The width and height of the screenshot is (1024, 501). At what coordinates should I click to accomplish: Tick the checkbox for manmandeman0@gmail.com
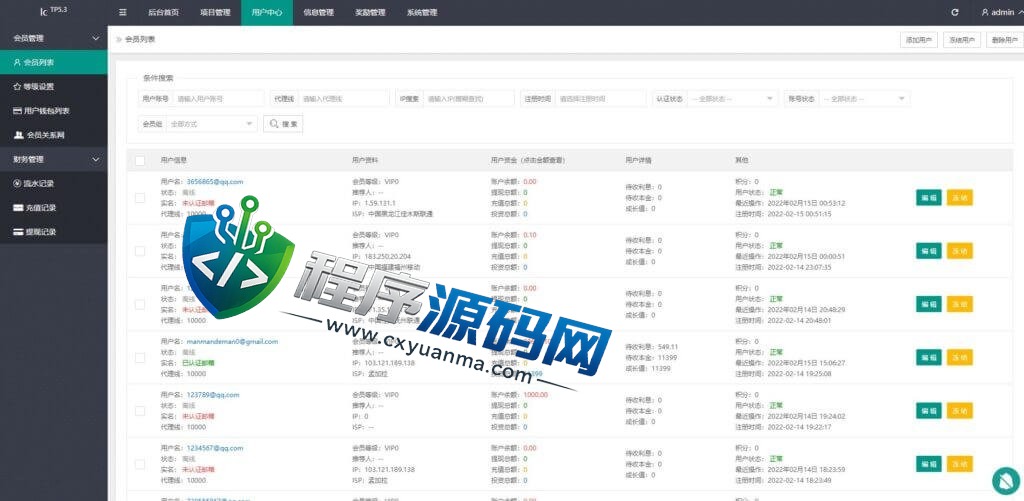click(x=140, y=358)
